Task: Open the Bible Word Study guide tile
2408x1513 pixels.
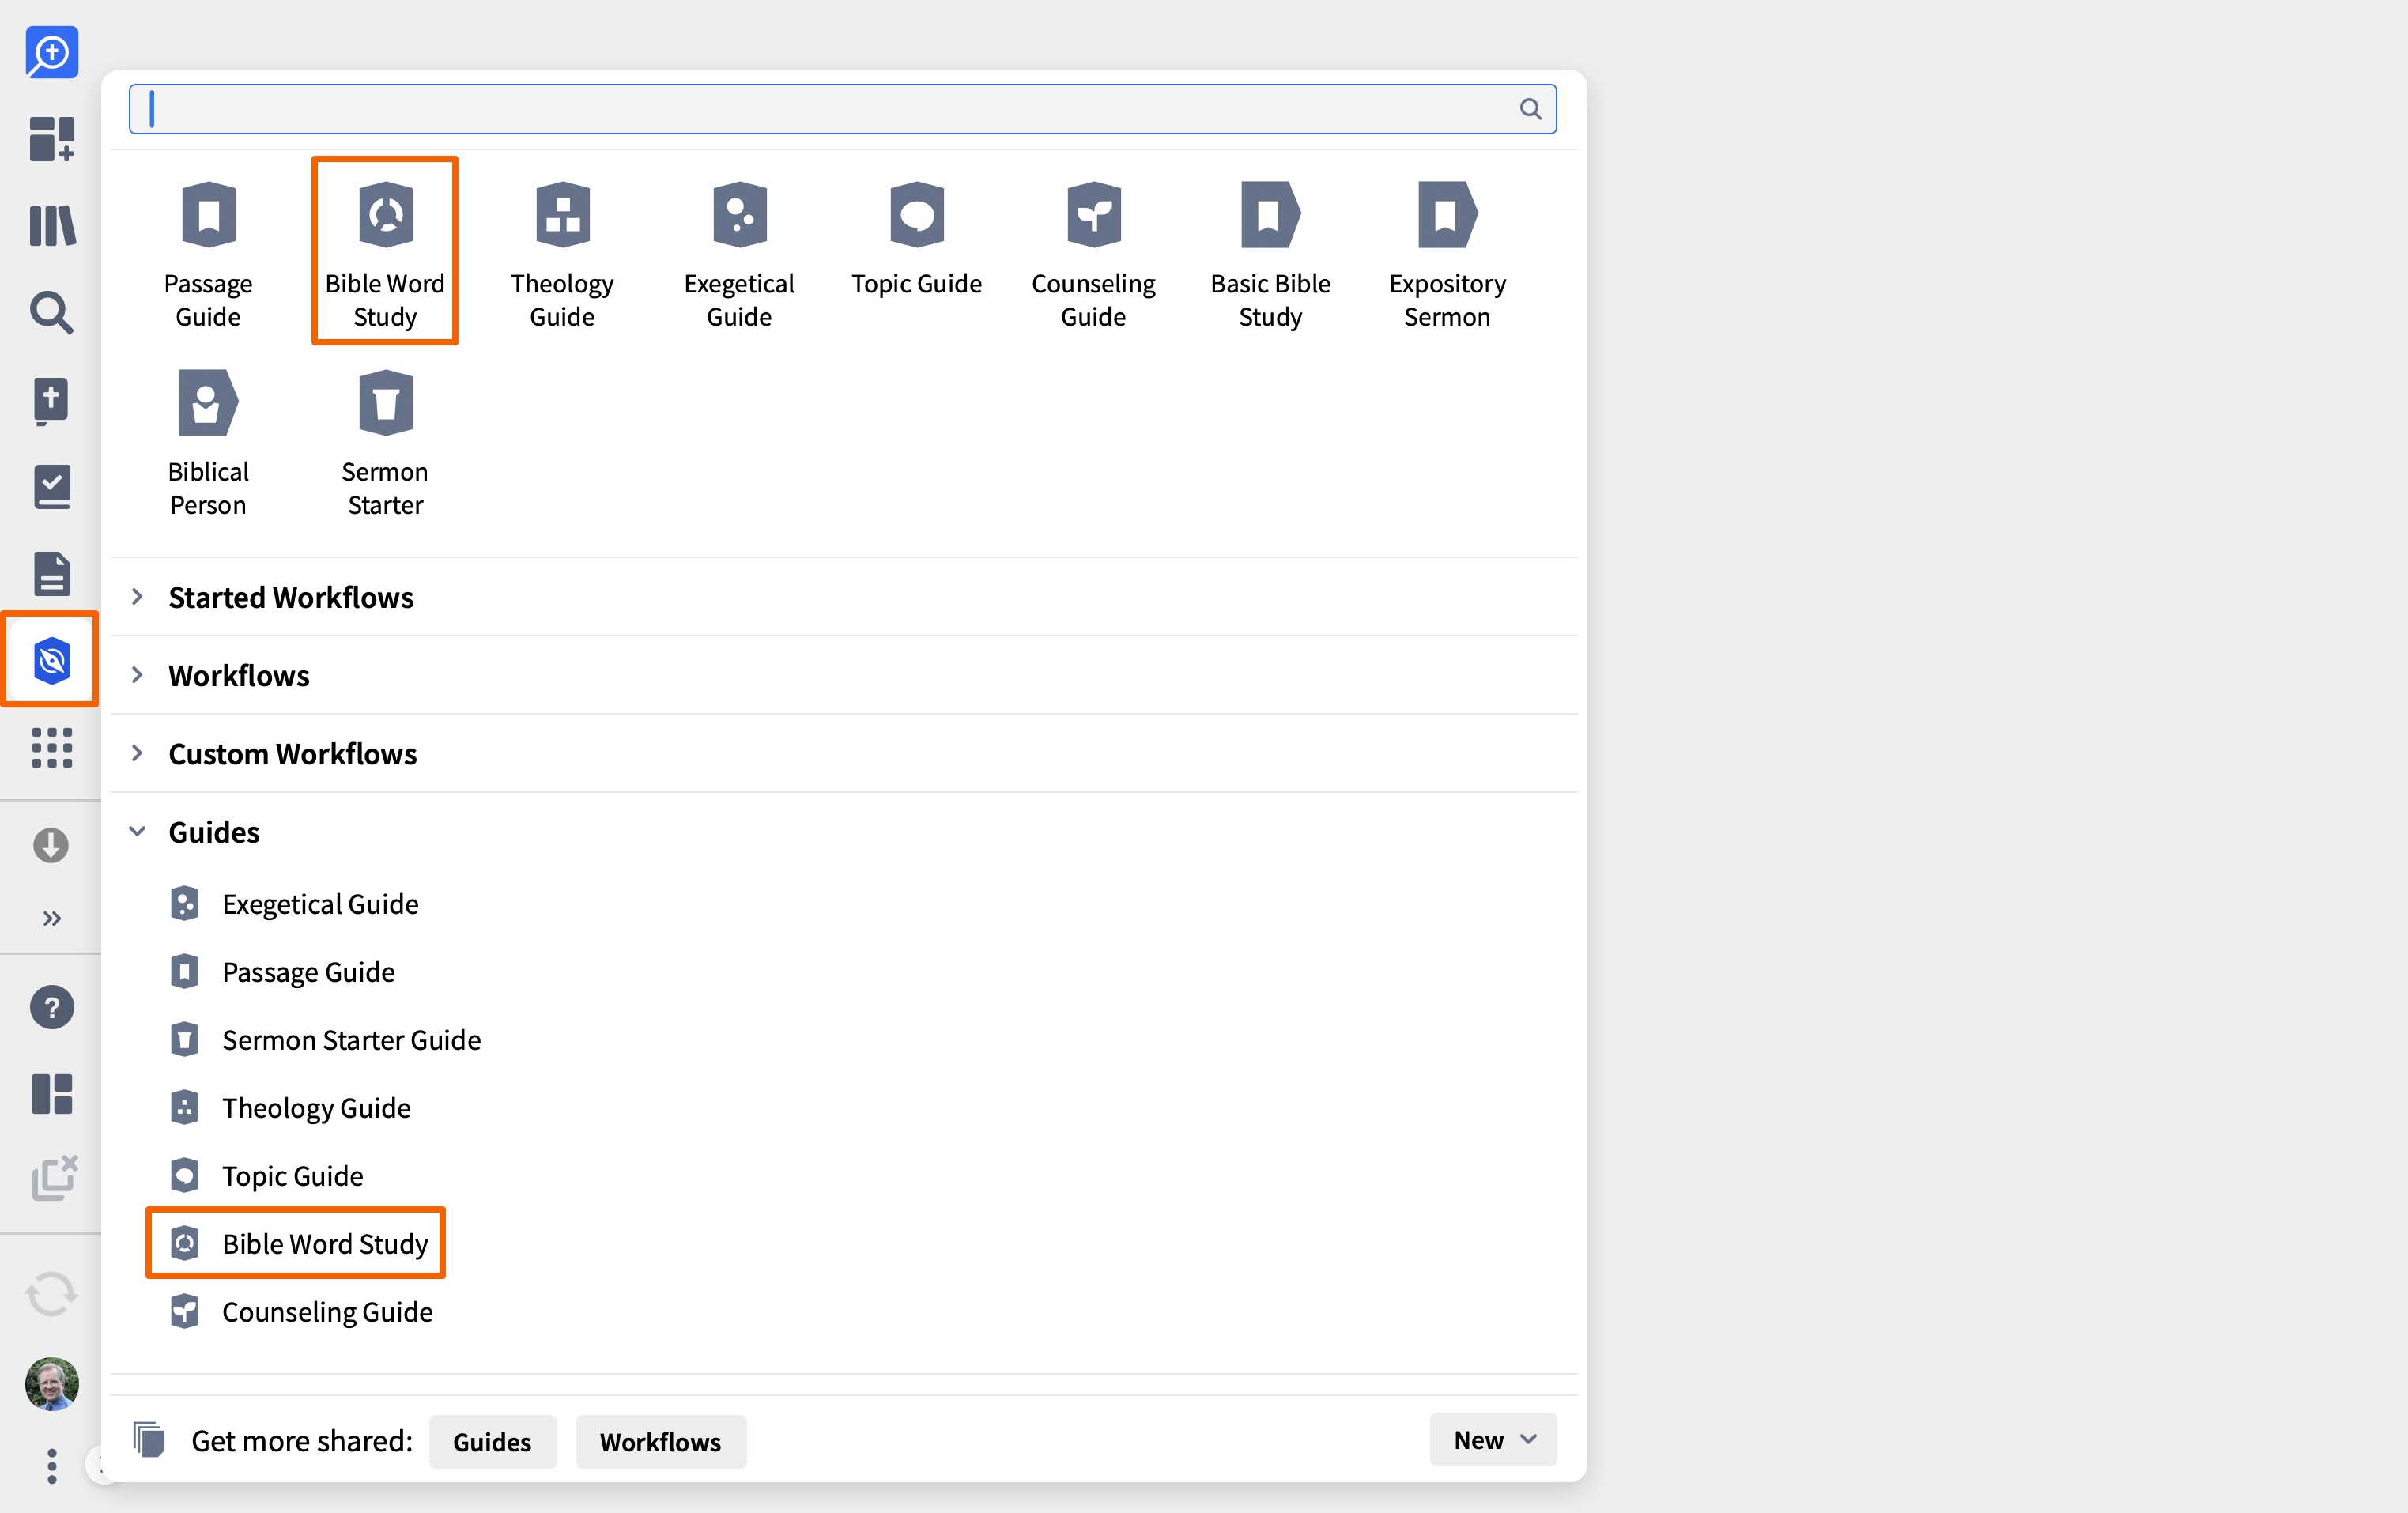Action: click(385, 252)
